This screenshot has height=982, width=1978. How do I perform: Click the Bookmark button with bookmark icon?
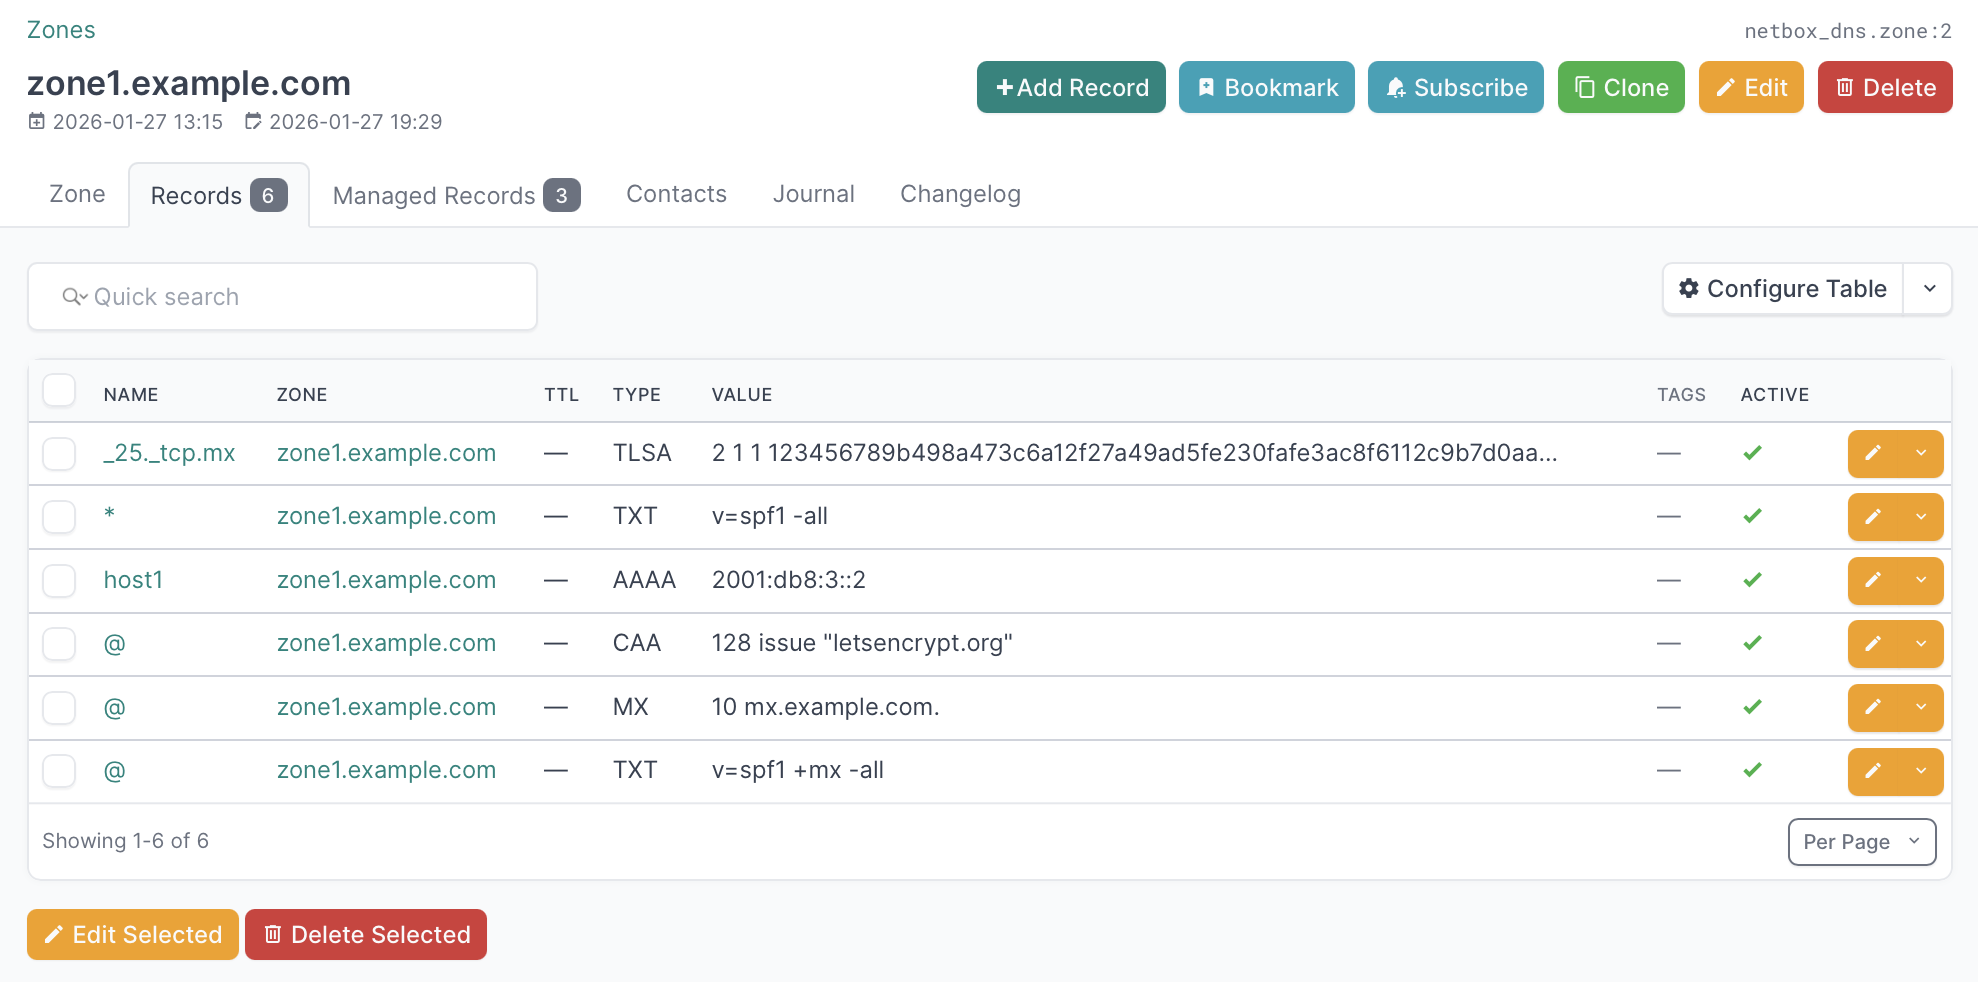(1266, 88)
